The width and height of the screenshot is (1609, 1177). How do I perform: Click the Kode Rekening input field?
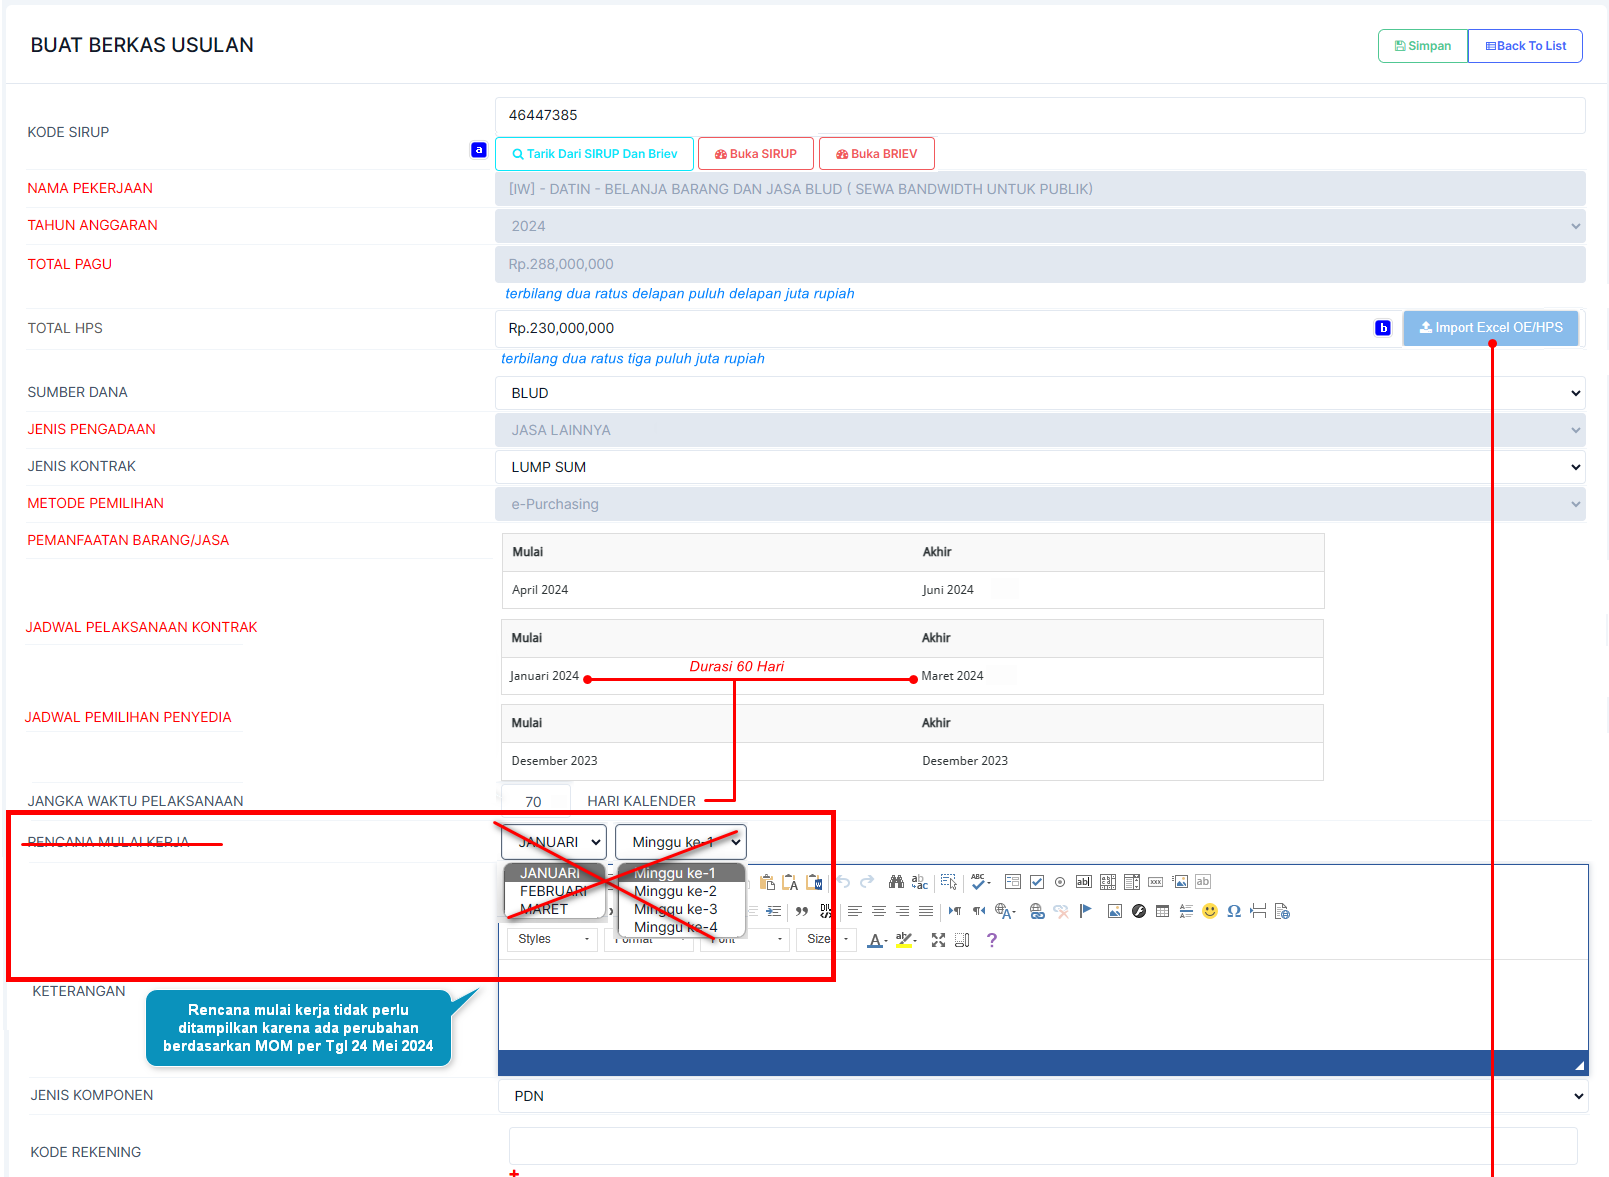1043,1146
